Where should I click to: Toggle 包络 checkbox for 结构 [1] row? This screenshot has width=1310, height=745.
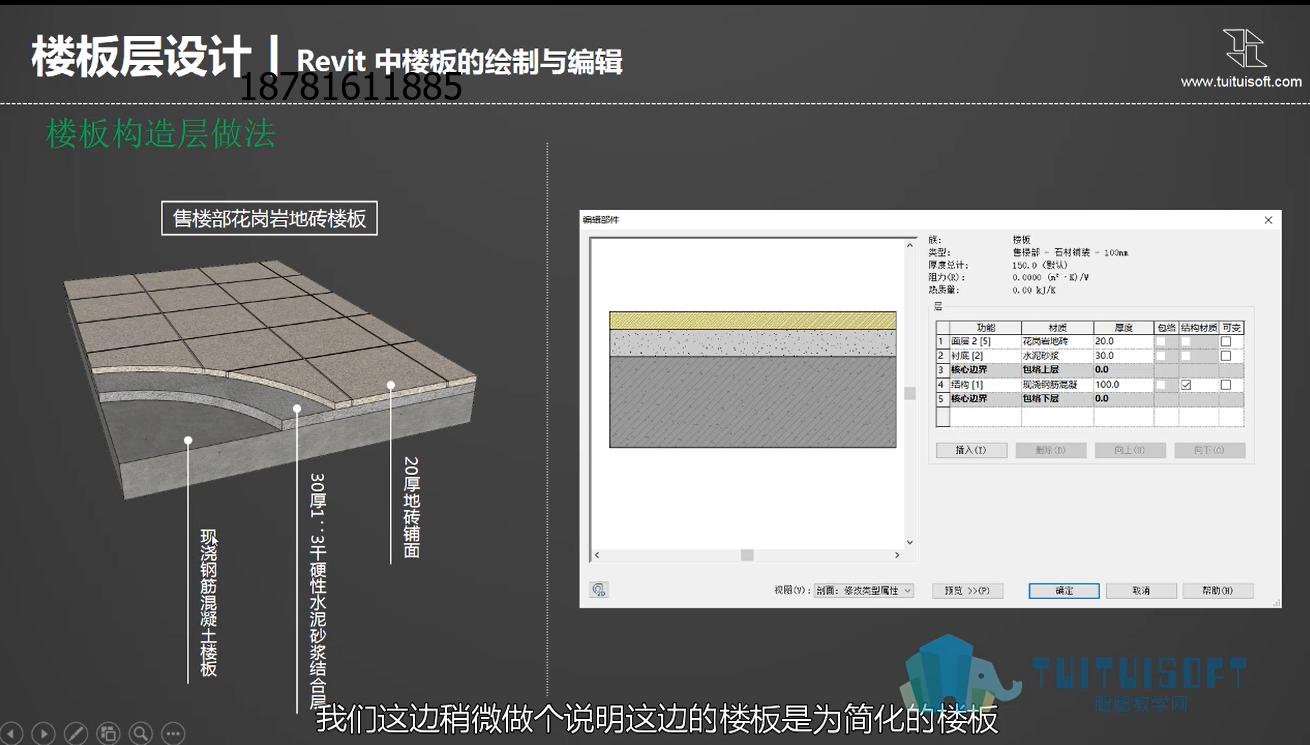(x=1161, y=385)
